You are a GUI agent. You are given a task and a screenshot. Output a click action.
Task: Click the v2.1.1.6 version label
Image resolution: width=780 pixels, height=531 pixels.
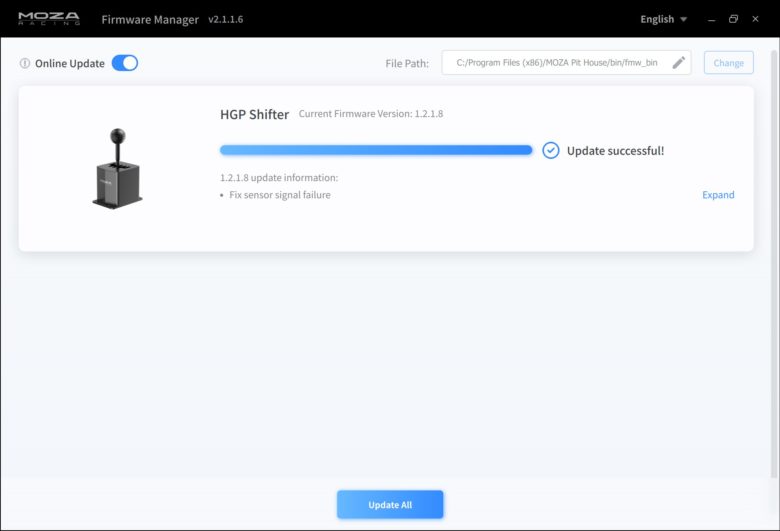[x=225, y=19]
